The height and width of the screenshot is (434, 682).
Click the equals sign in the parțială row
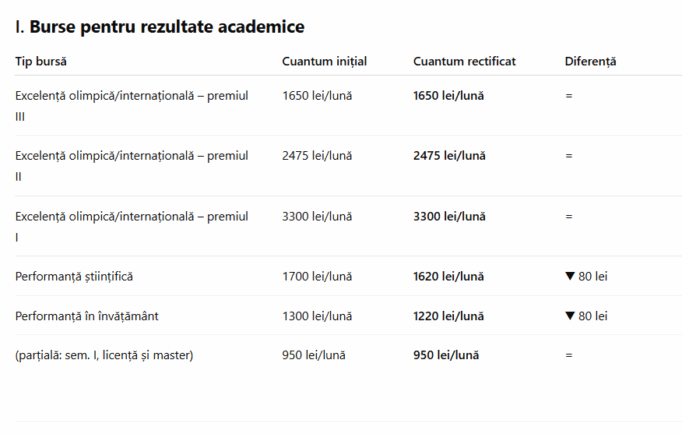[569, 356]
